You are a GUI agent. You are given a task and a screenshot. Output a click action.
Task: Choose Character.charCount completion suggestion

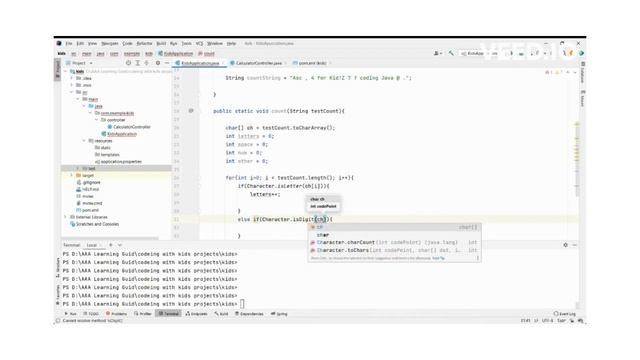pos(394,242)
